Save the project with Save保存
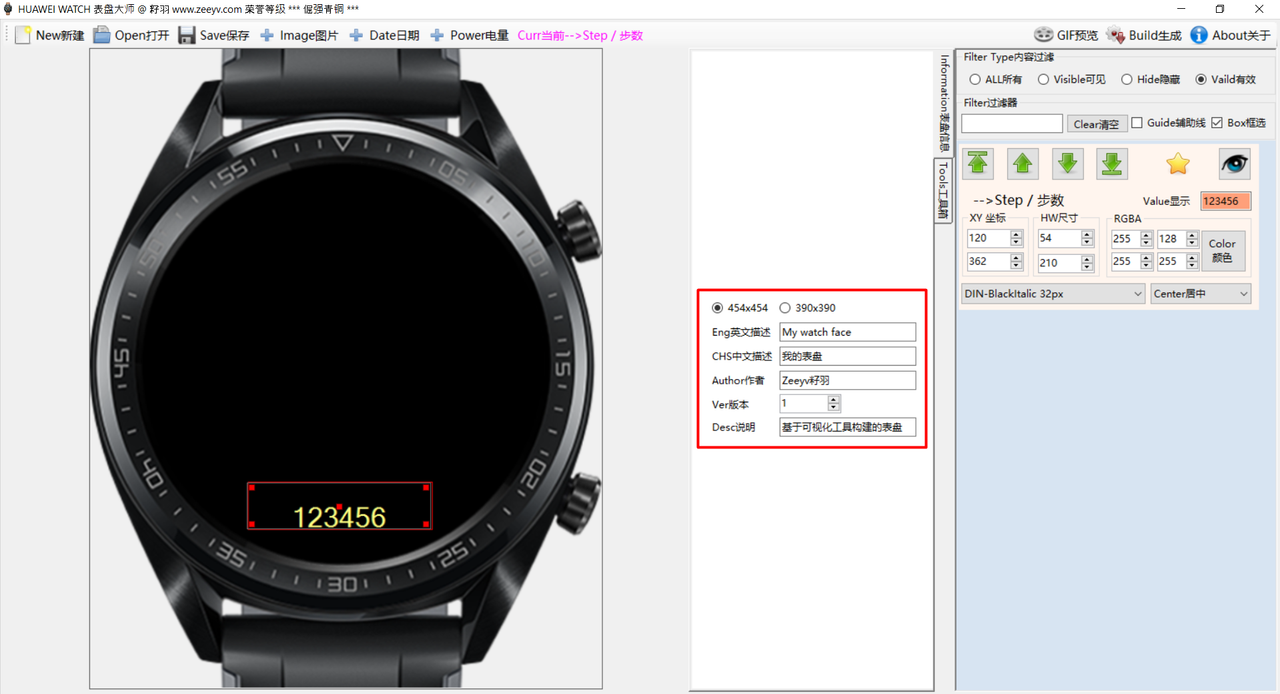The height and width of the screenshot is (694, 1280). coord(214,35)
